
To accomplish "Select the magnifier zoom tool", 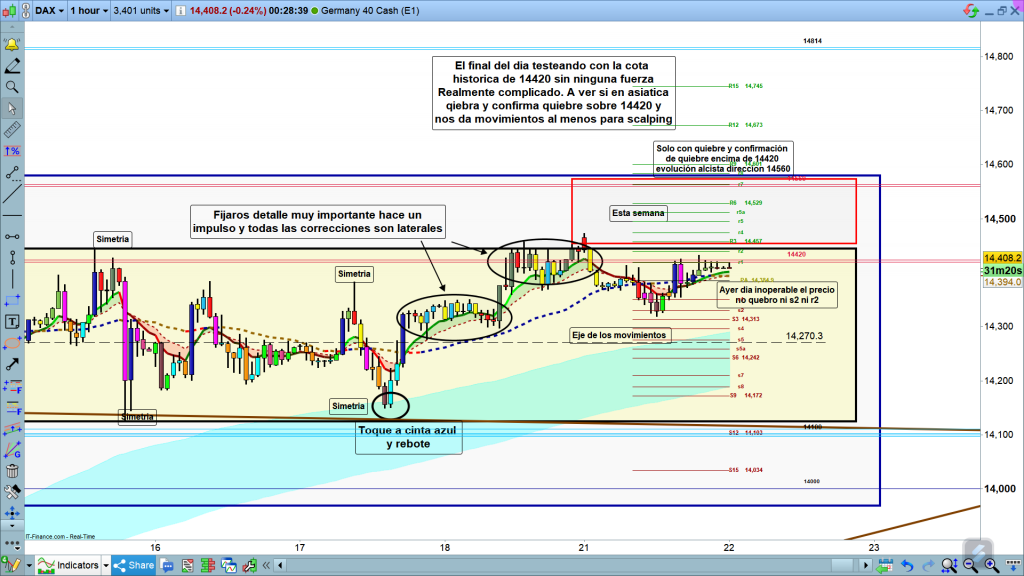I will point(12,88).
